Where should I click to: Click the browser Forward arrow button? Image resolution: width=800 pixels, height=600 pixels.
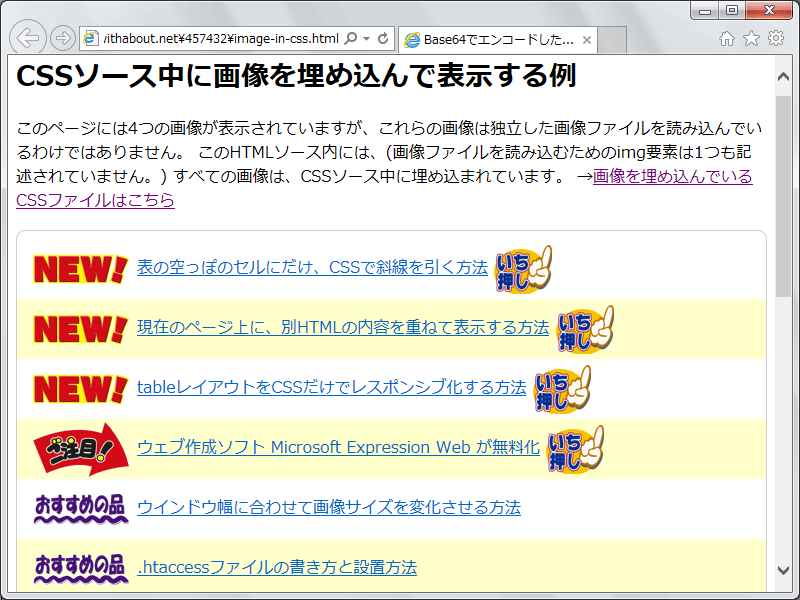click(x=62, y=39)
